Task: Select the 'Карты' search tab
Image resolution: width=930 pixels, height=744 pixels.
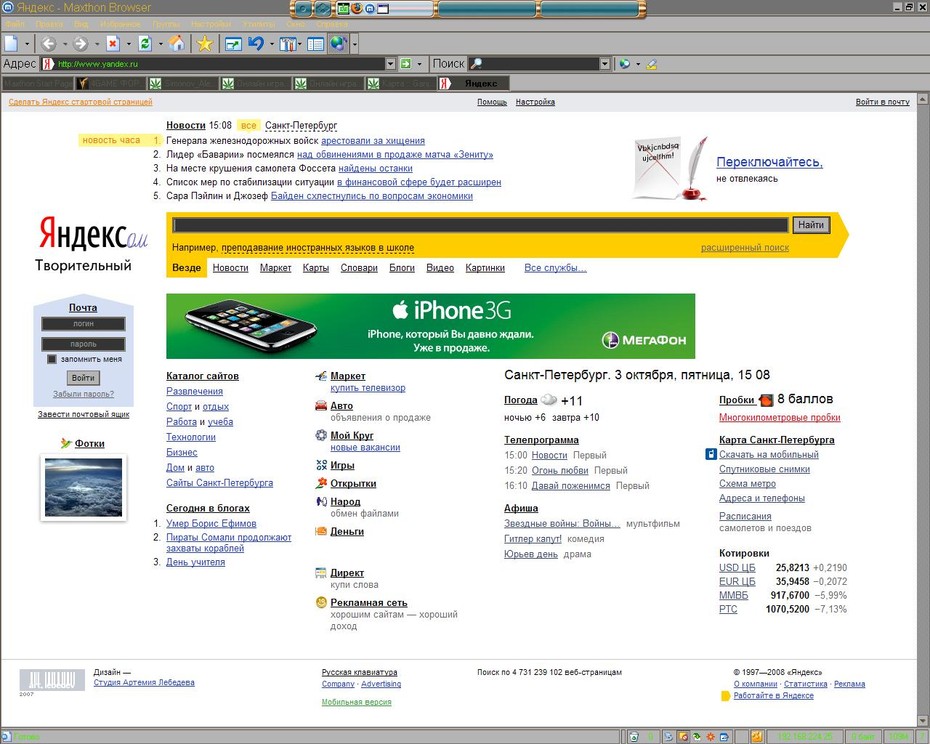Action: (316, 268)
